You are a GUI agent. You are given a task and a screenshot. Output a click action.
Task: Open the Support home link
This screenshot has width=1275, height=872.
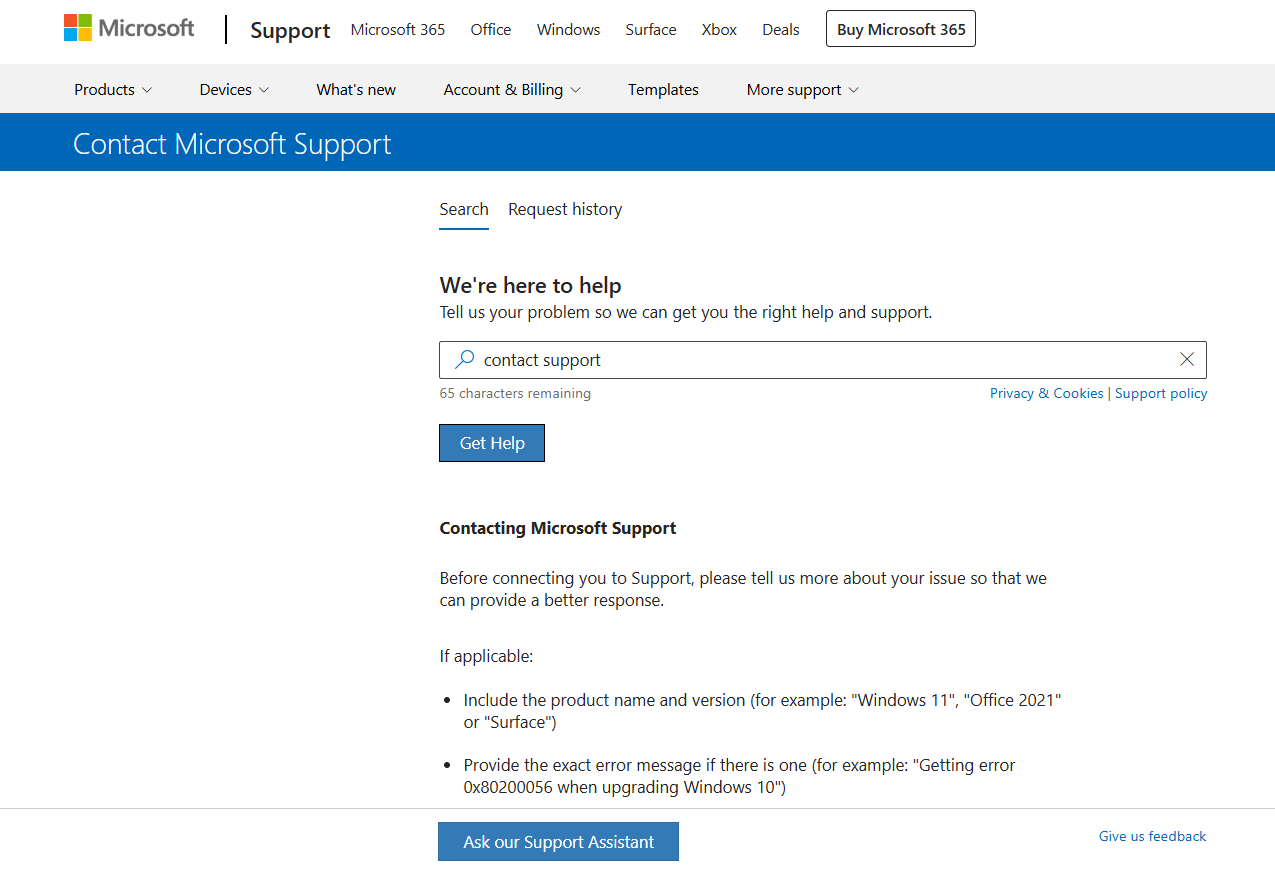tap(290, 30)
